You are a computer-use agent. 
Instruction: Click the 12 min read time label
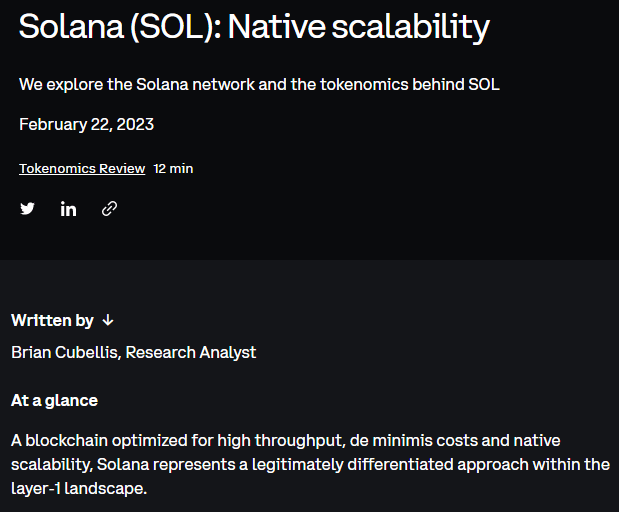[173, 169]
